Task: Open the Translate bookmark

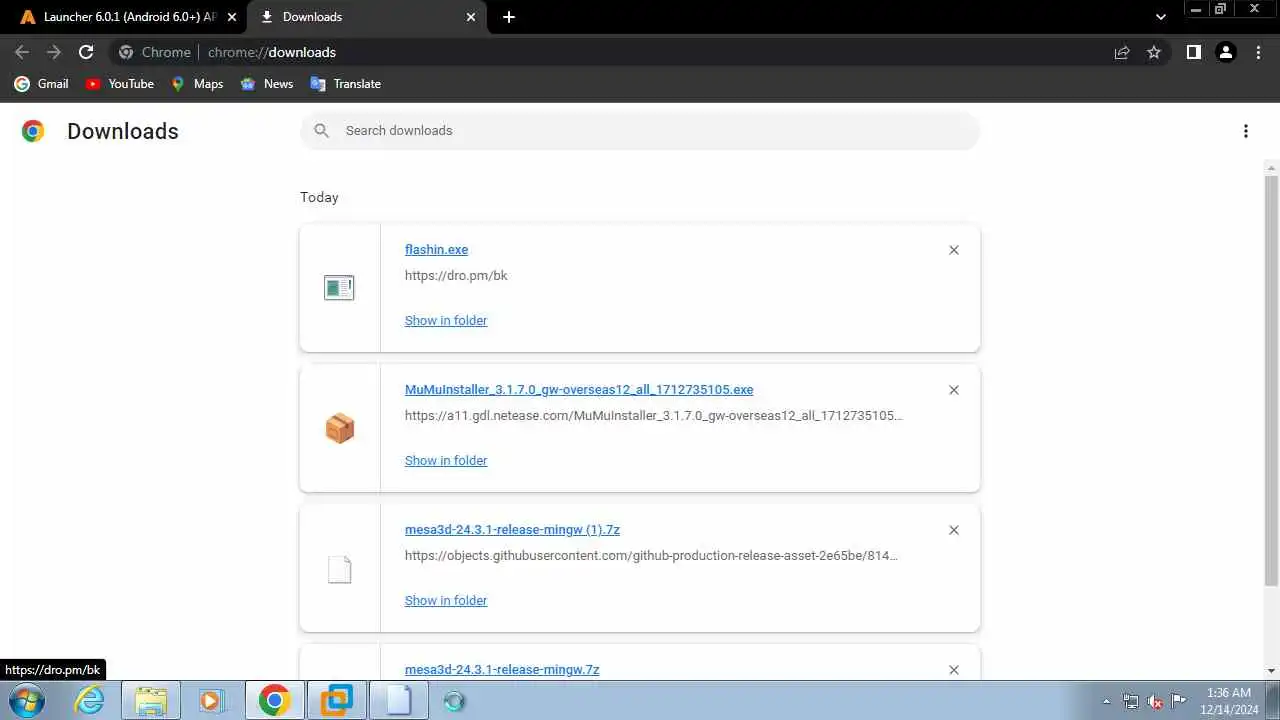Action: pos(346,84)
